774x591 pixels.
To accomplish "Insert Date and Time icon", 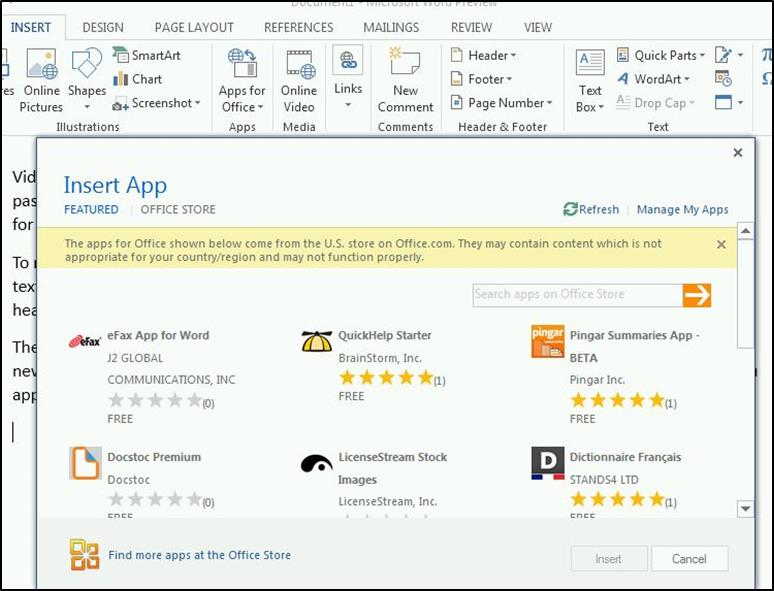I will [x=724, y=79].
